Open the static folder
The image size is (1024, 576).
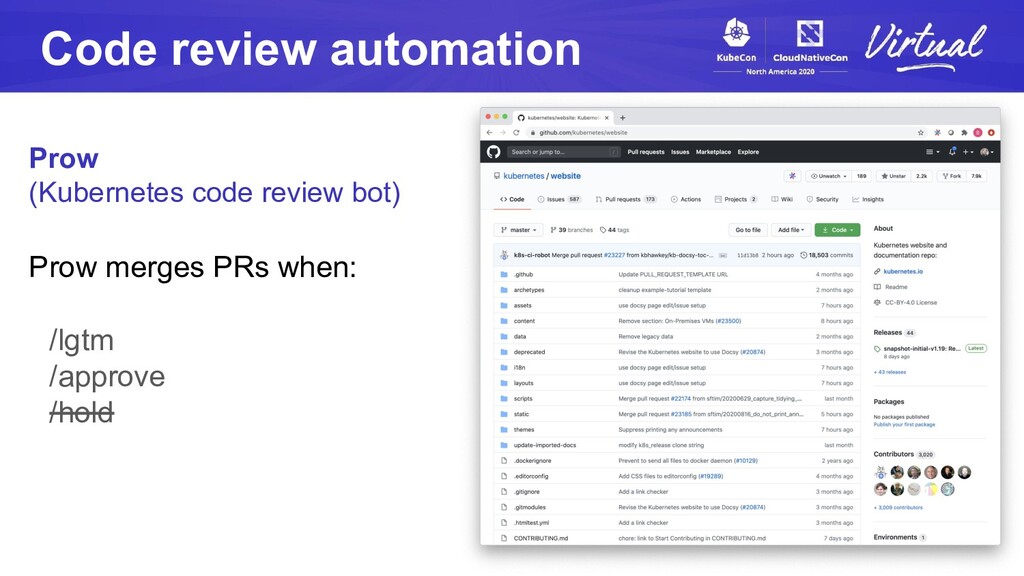pyautogui.click(x=521, y=414)
